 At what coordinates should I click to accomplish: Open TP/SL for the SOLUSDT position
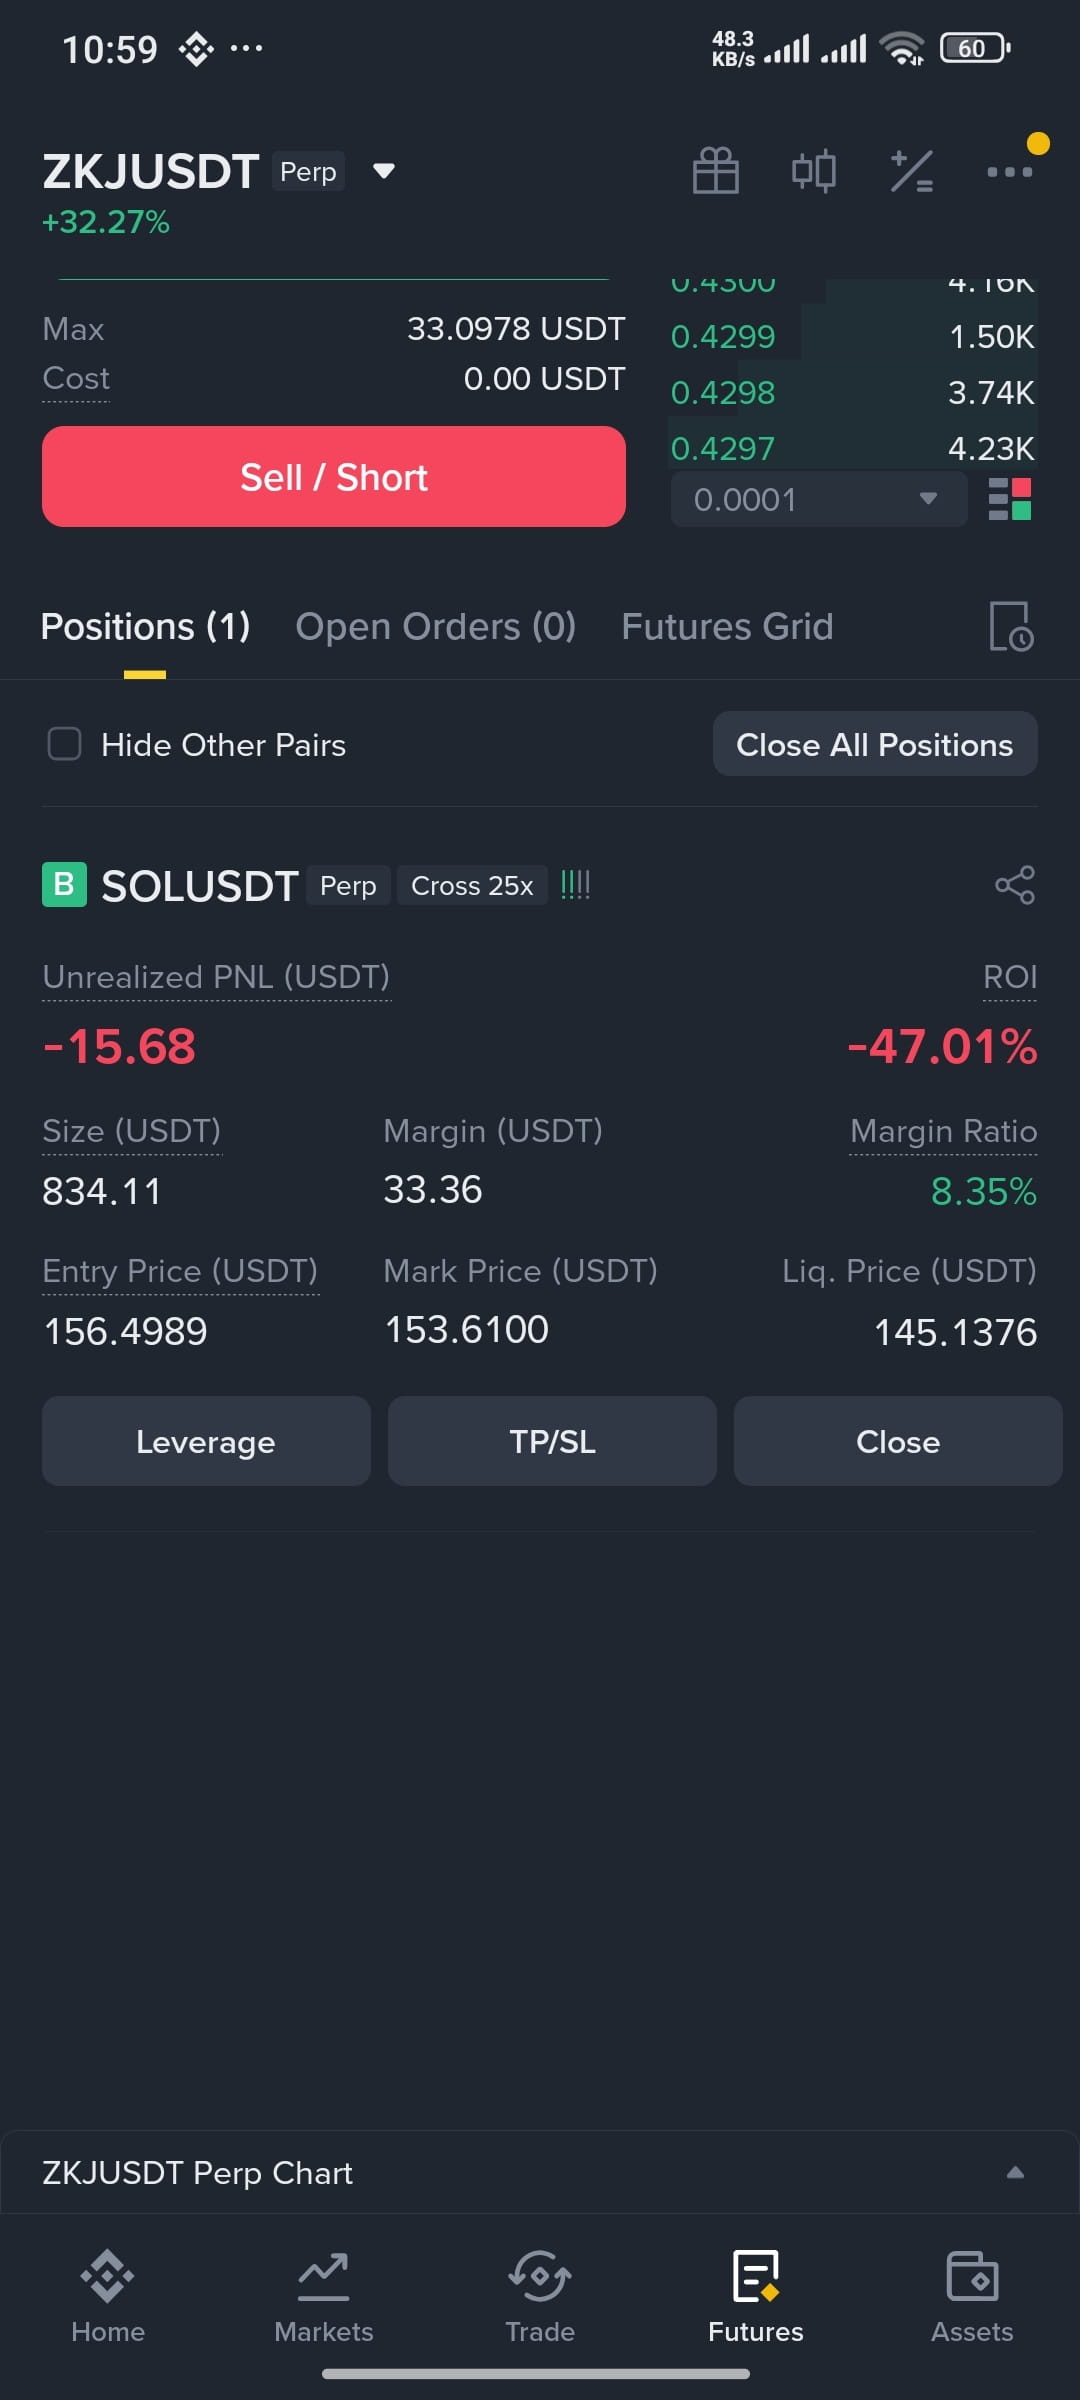point(552,1441)
